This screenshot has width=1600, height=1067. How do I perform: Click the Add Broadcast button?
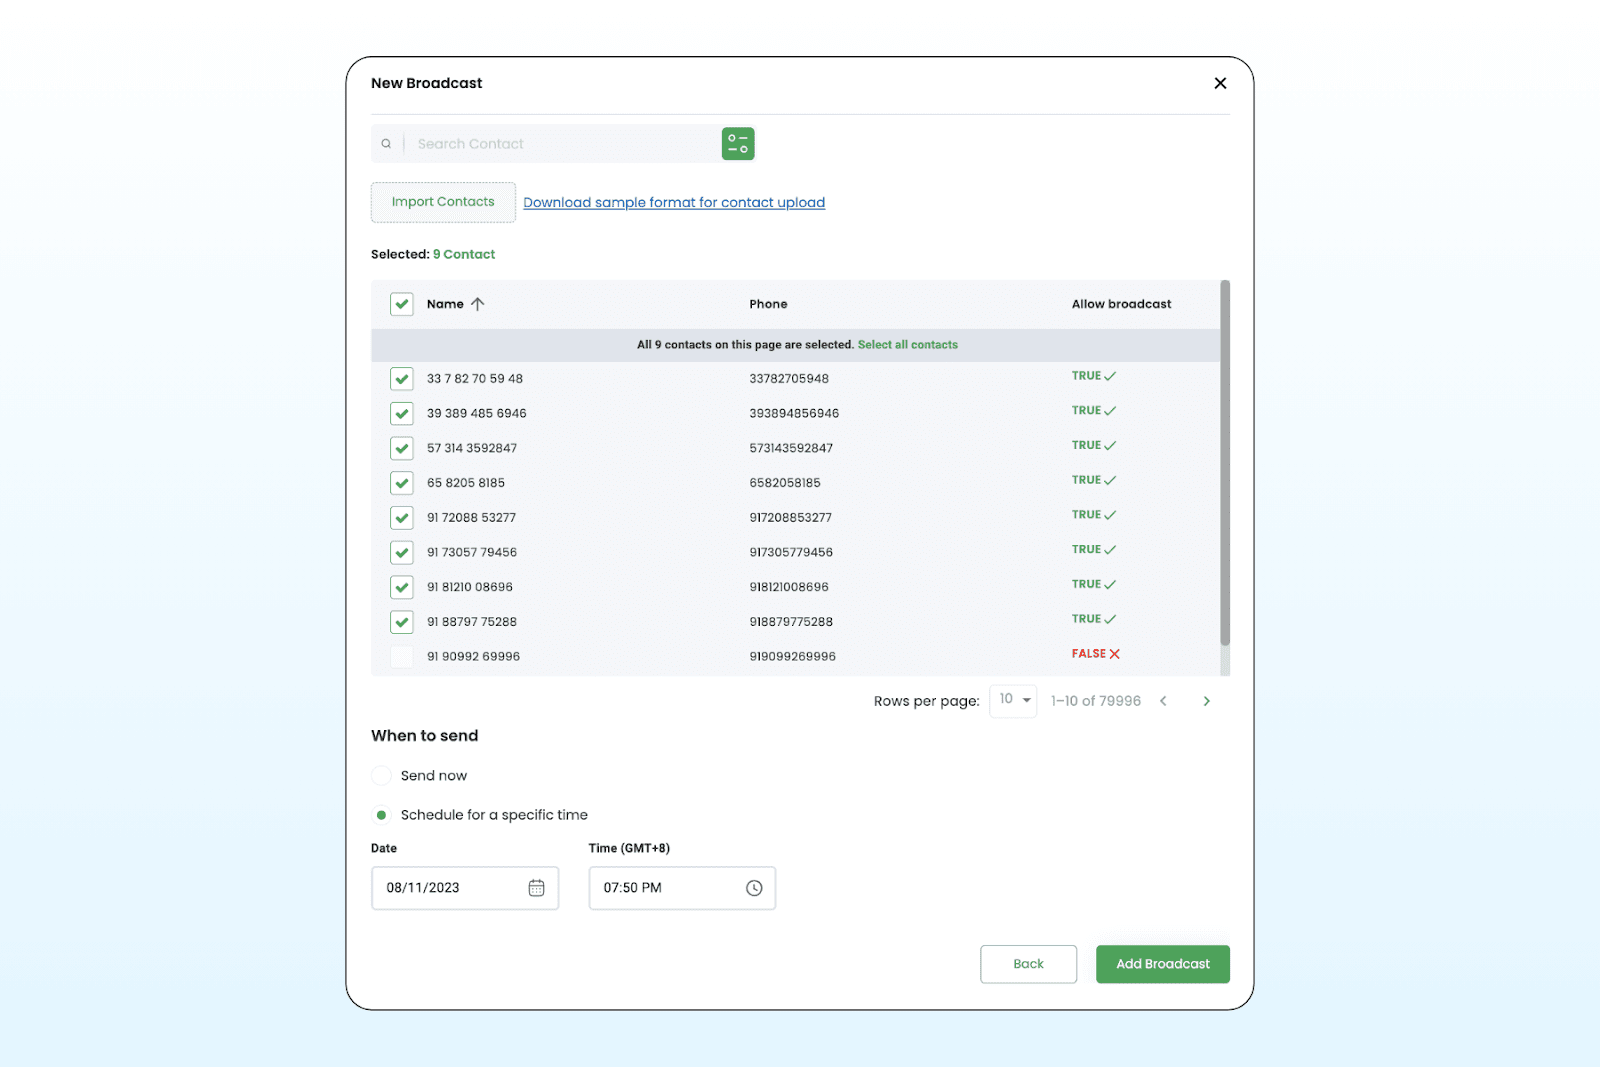tap(1163, 964)
